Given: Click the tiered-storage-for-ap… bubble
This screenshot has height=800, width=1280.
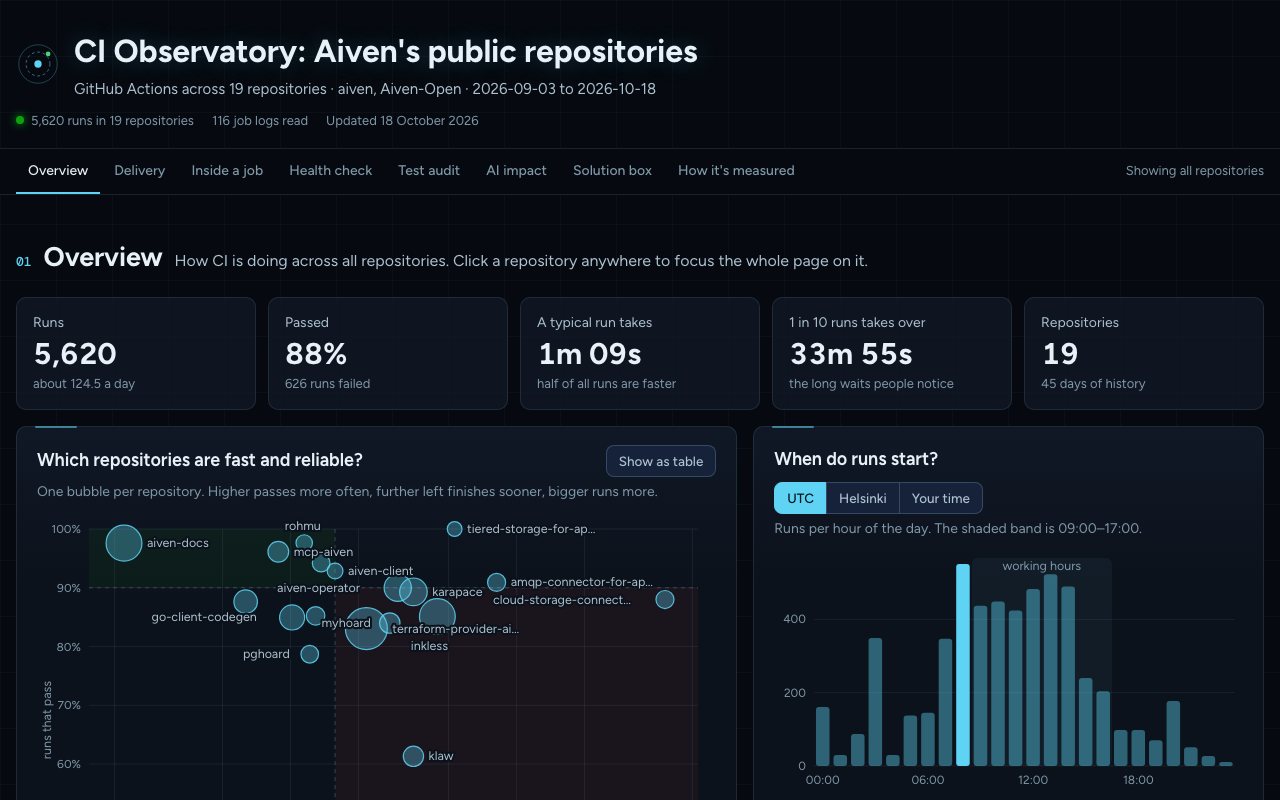Looking at the screenshot, I should 454,529.
